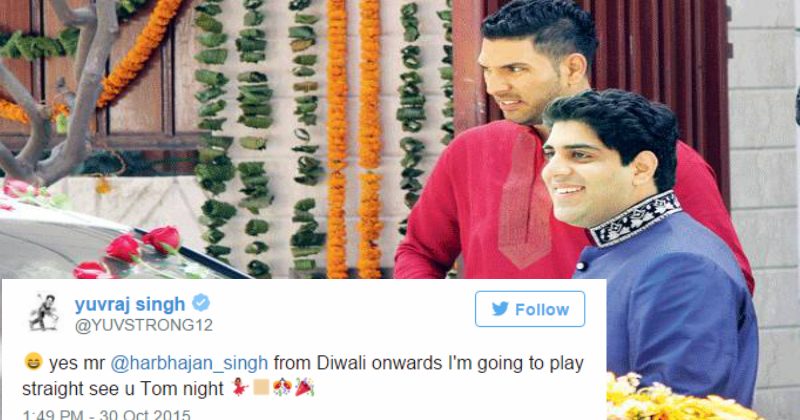Open yuvraj singh's profile avatar
The width and height of the screenshot is (800, 420).
(x=44, y=313)
